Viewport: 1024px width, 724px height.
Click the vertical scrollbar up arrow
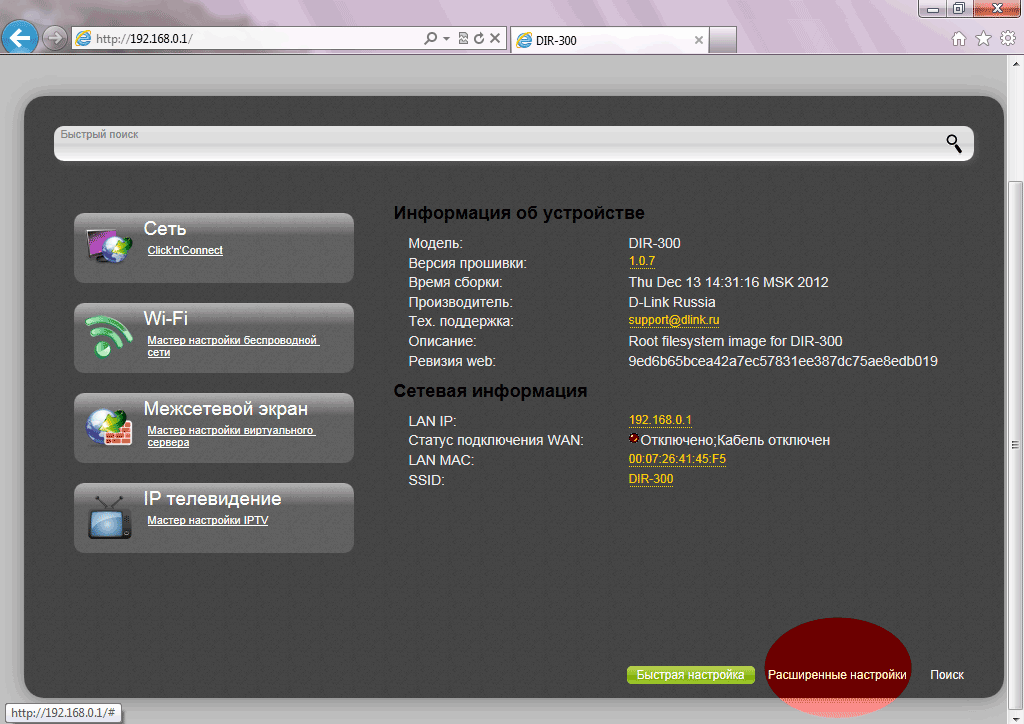click(x=1016, y=65)
